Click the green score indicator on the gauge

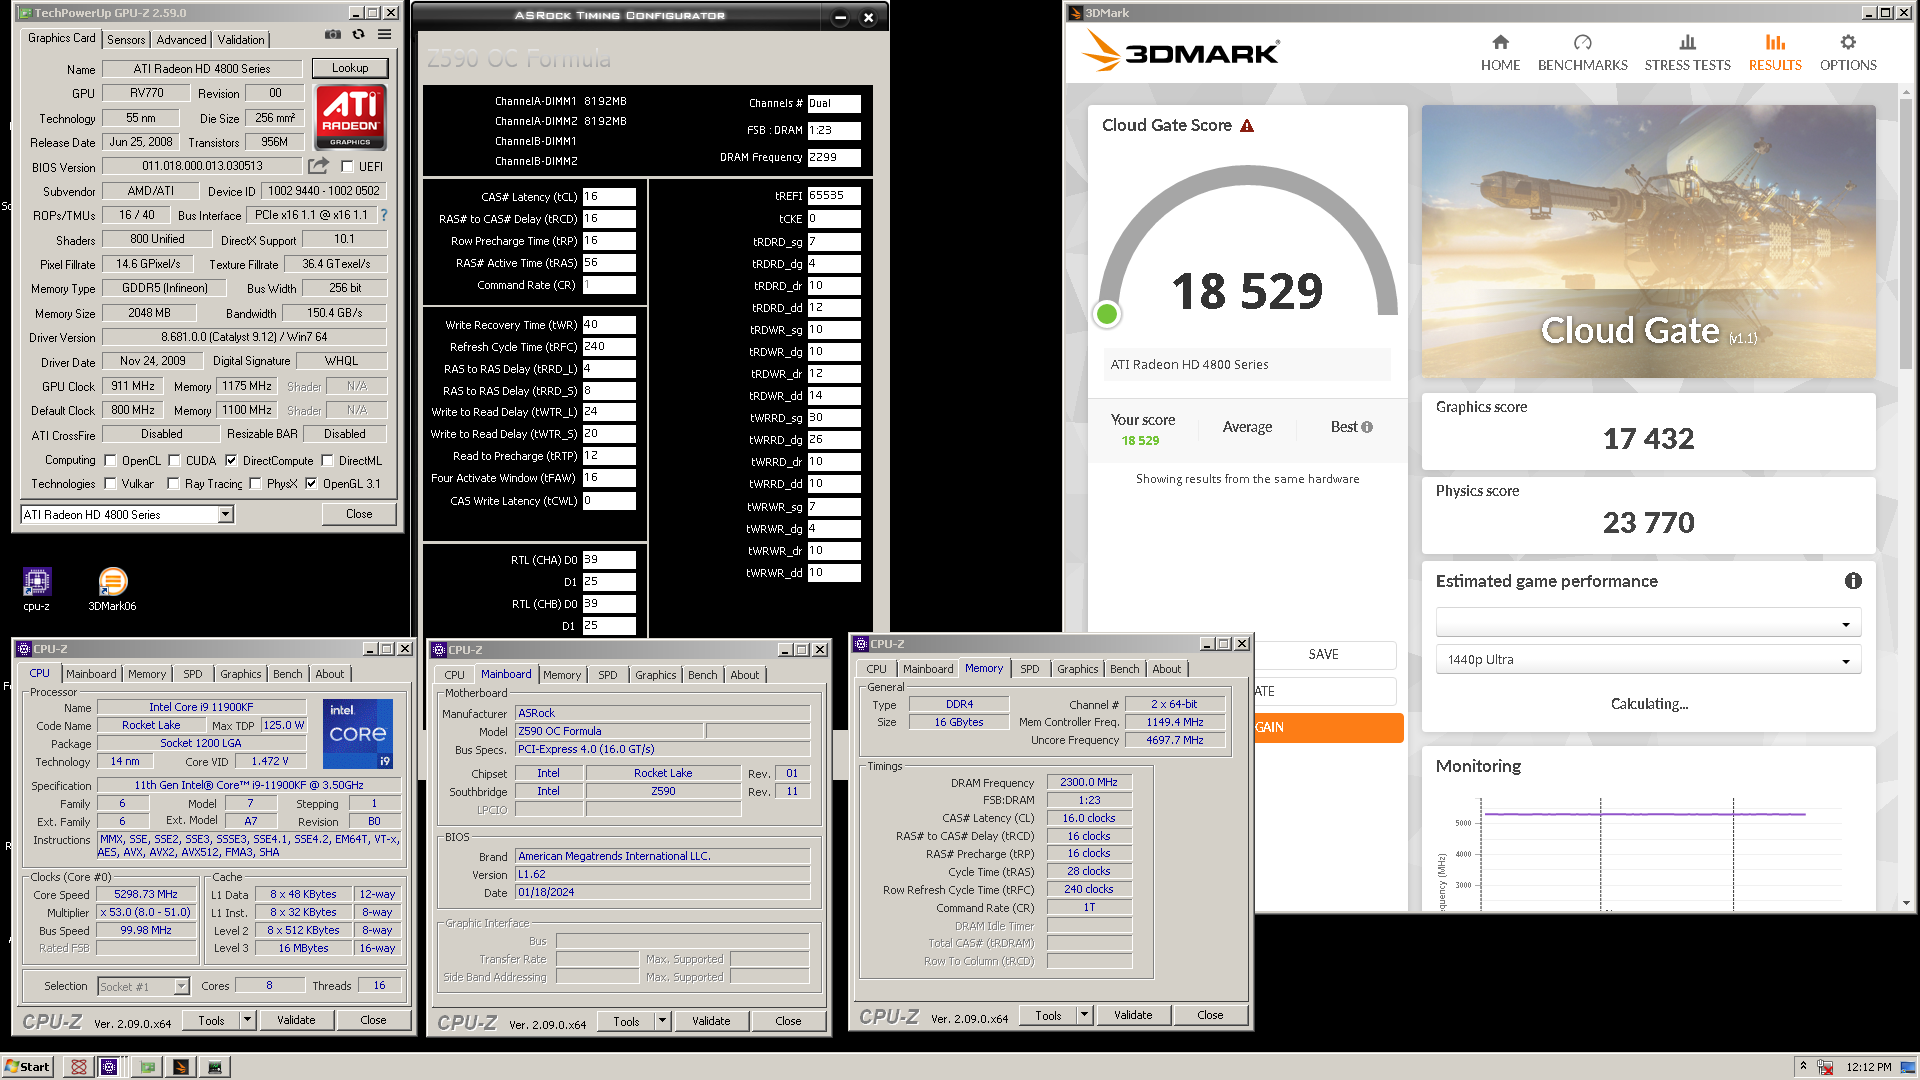[1107, 314]
